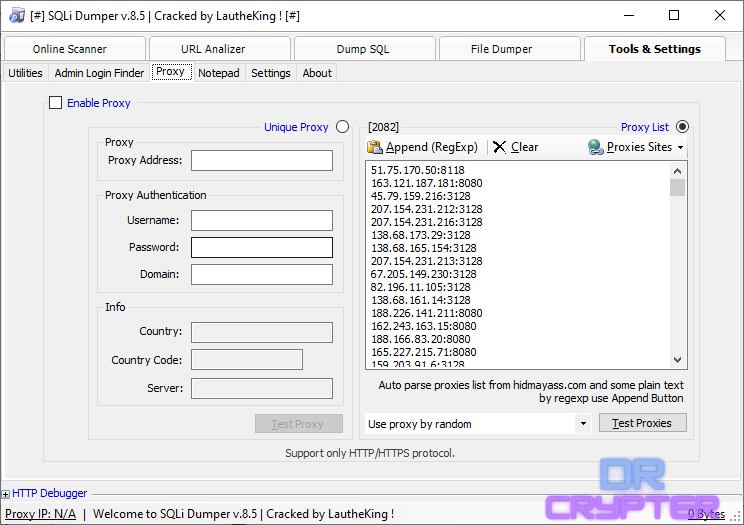The width and height of the screenshot is (744, 525).
Task: Select proxy entry 207.154.231.213:3128
Action: [427, 261]
